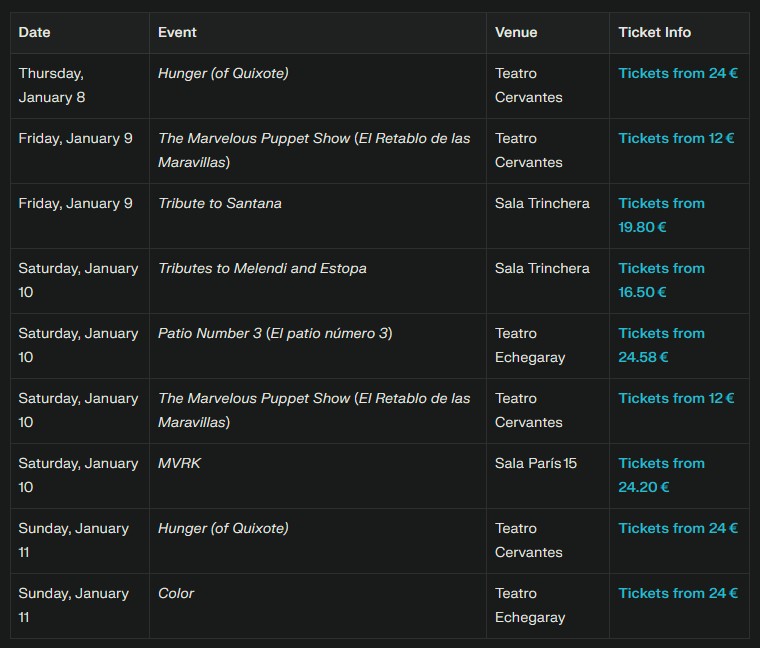The image size is (760, 648).
Task: Open the Tickets from 24.20 € link for MVRK
Action: [661, 475]
